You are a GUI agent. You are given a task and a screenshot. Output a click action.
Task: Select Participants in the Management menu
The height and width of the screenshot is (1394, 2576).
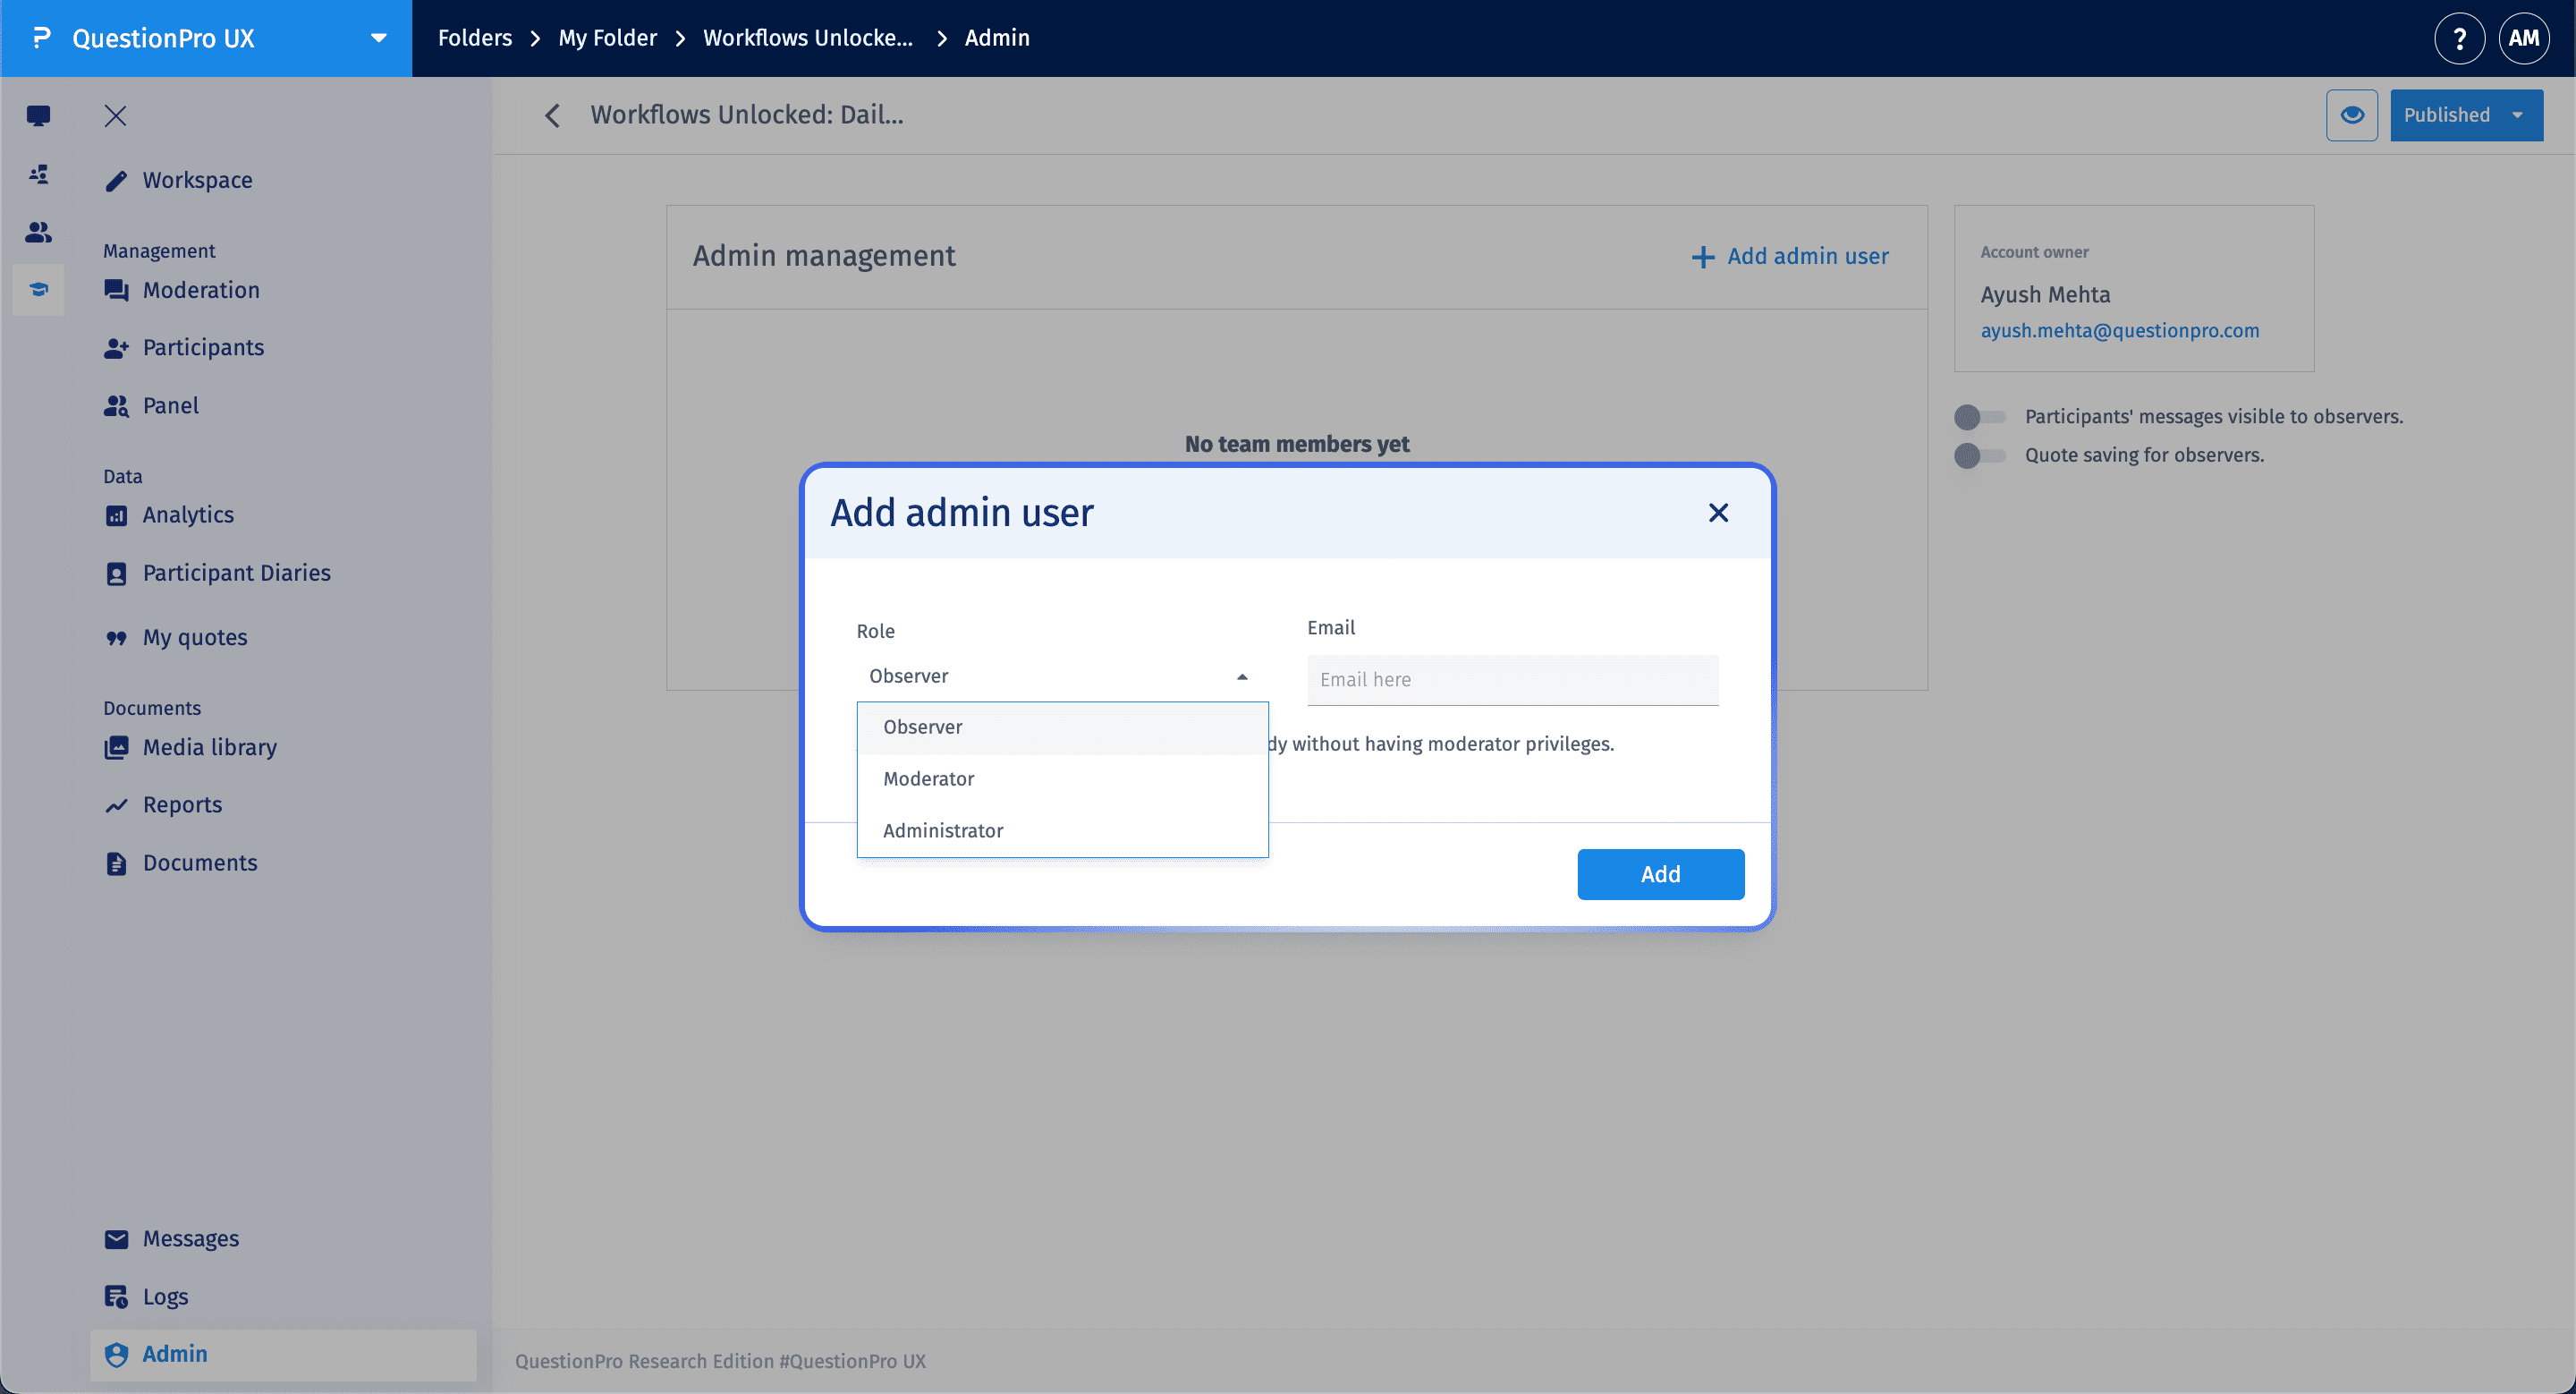pyautogui.click(x=203, y=347)
